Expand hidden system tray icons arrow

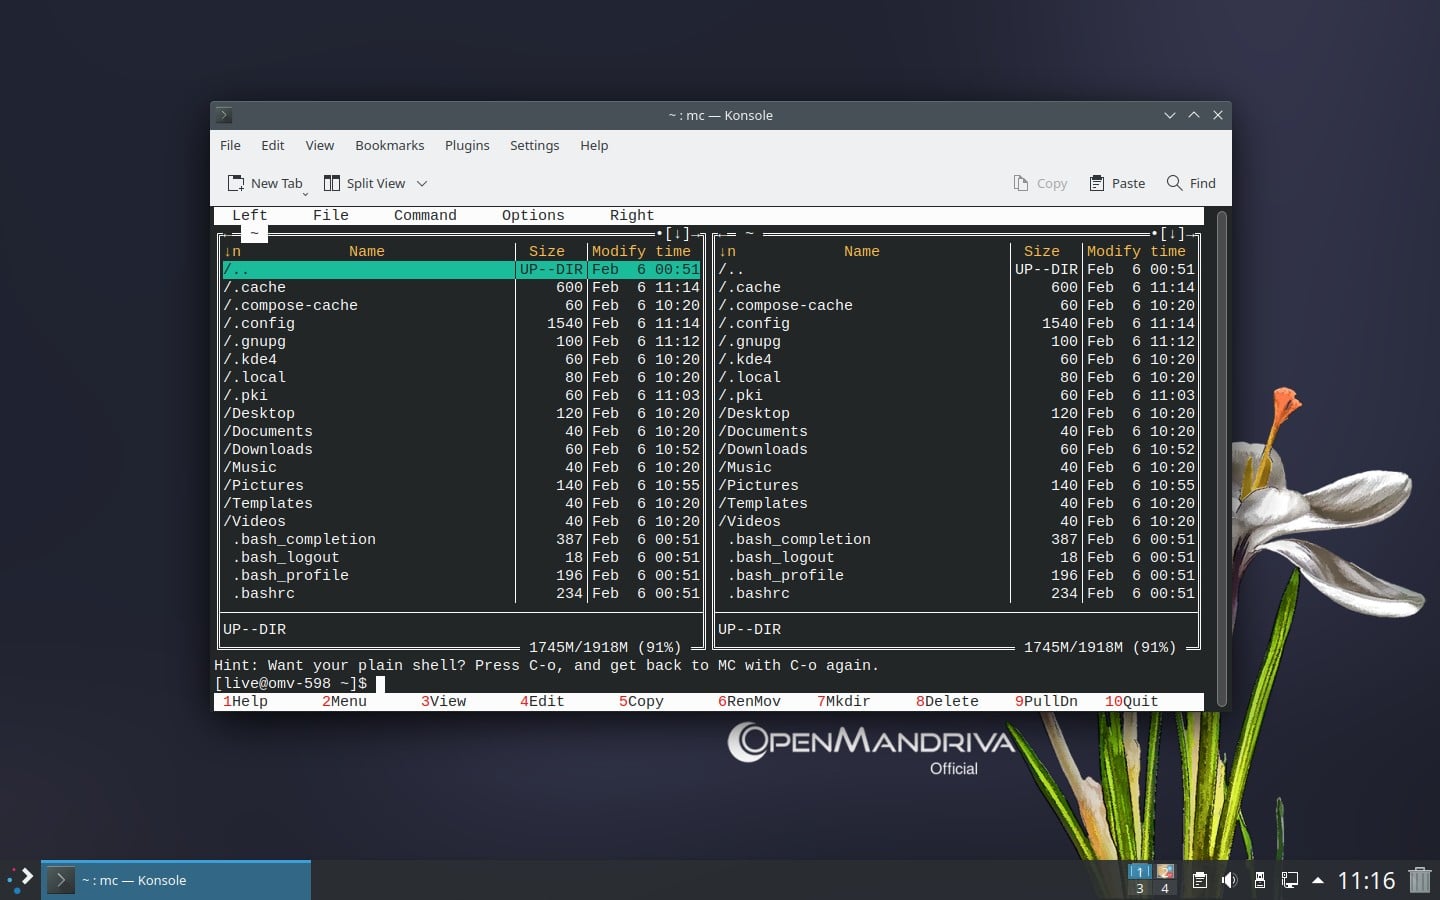pyautogui.click(x=1318, y=882)
